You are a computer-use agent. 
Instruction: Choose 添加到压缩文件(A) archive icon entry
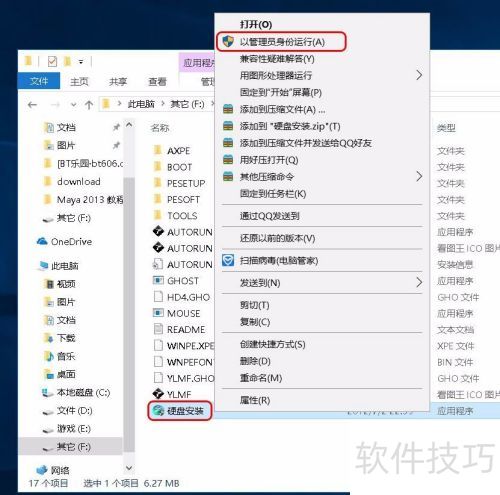pyautogui.click(x=228, y=109)
